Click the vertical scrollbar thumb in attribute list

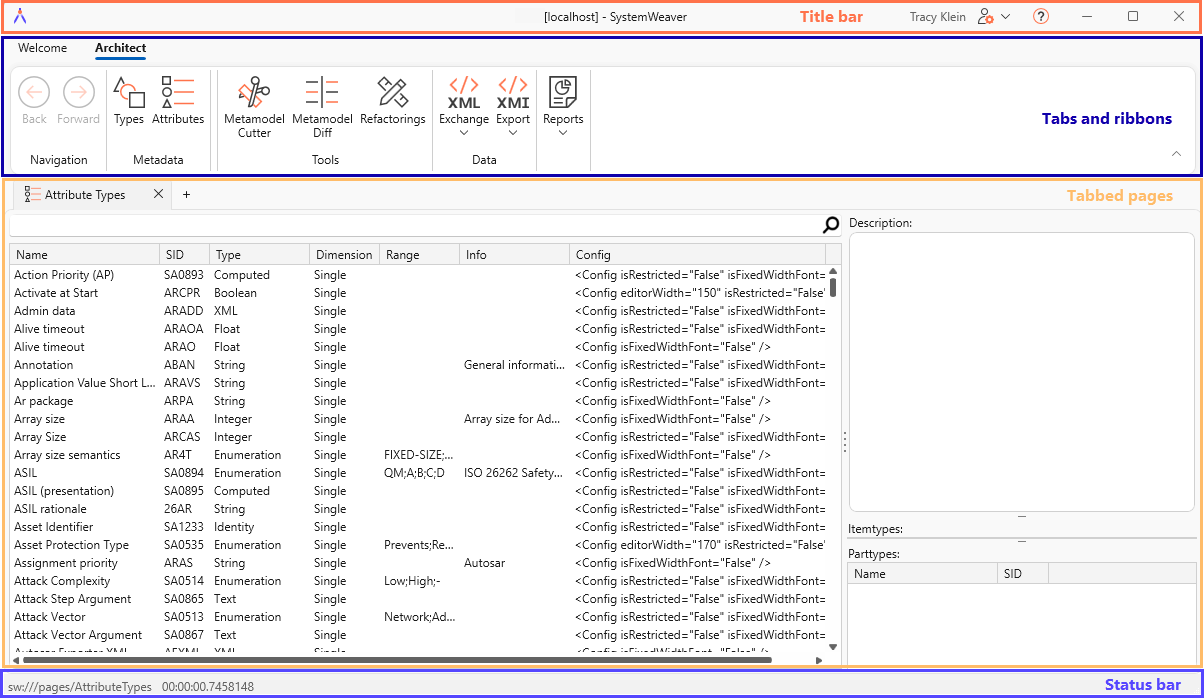coord(833,287)
